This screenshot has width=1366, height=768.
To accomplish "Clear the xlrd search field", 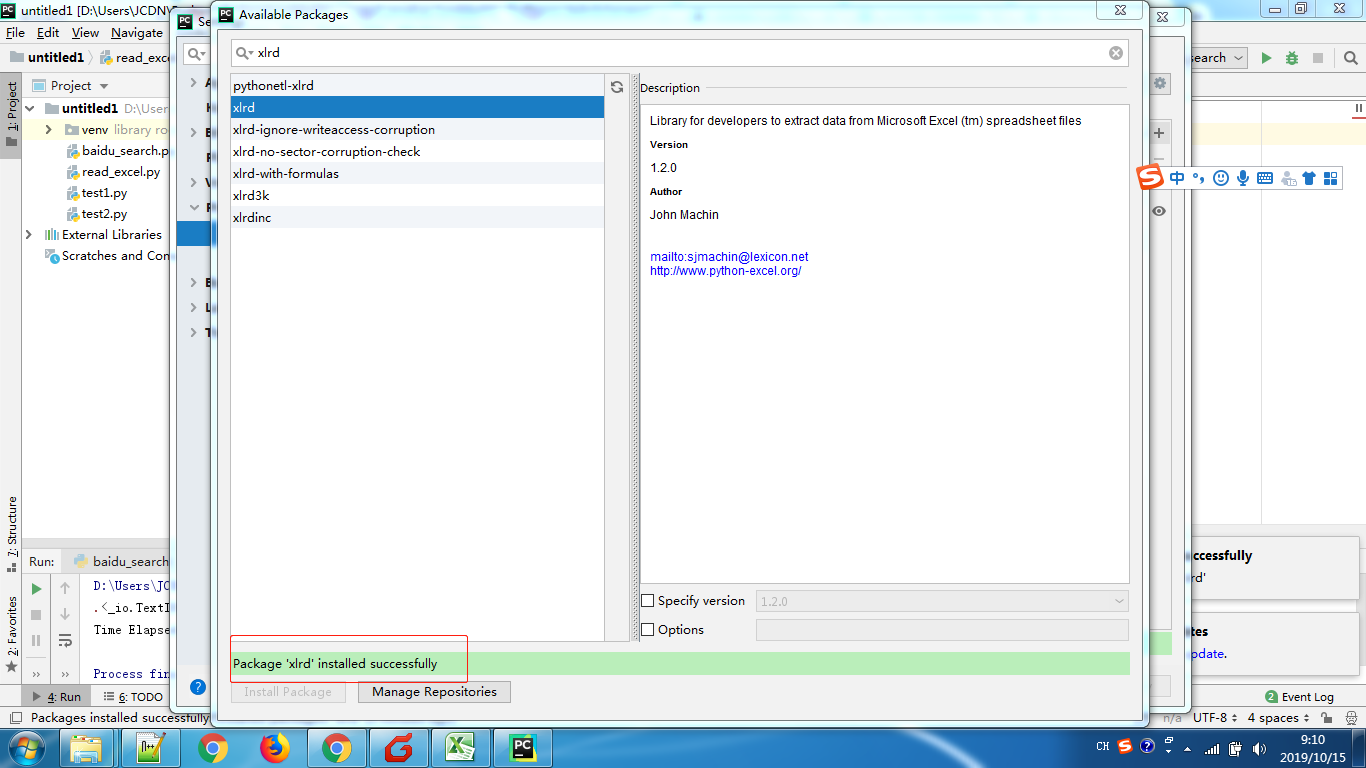I will [x=1116, y=53].
